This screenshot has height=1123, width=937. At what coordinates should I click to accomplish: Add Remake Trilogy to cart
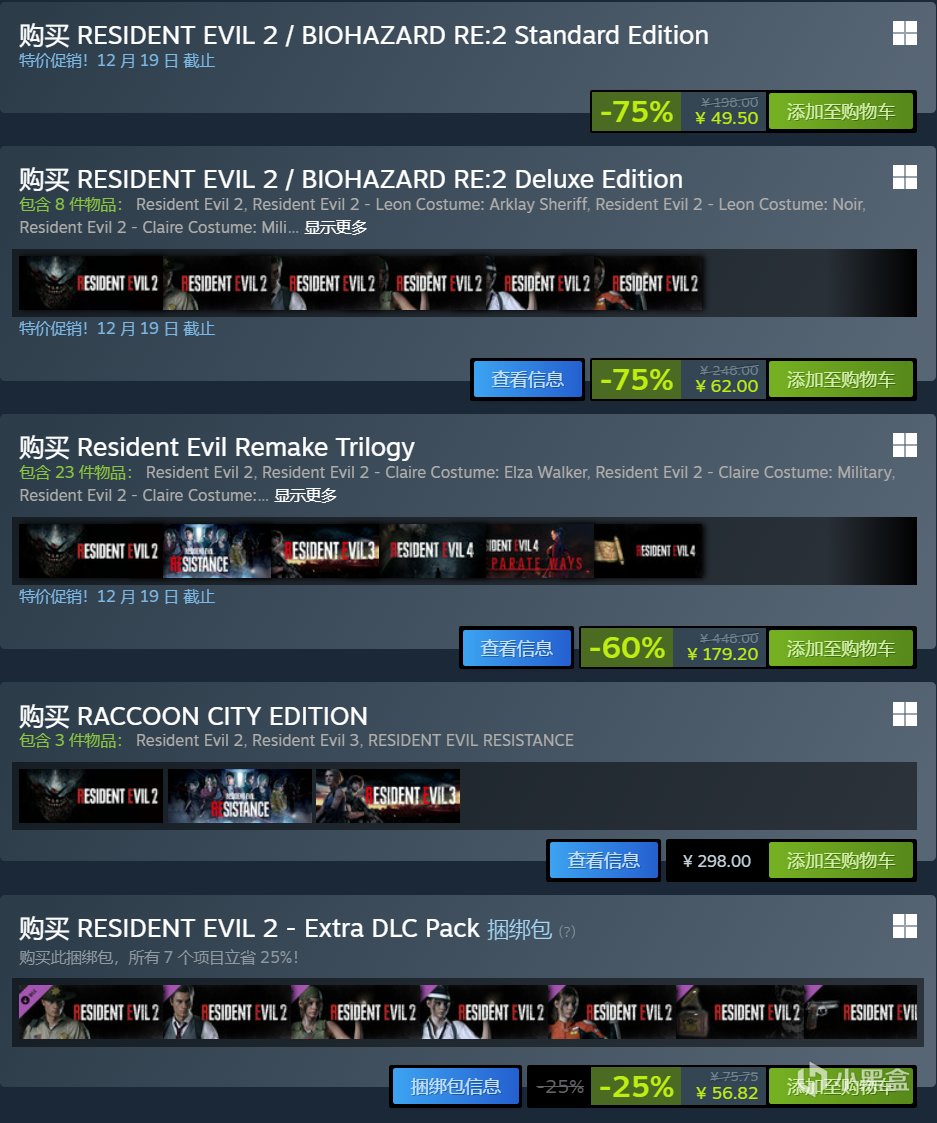pos(841,648)
